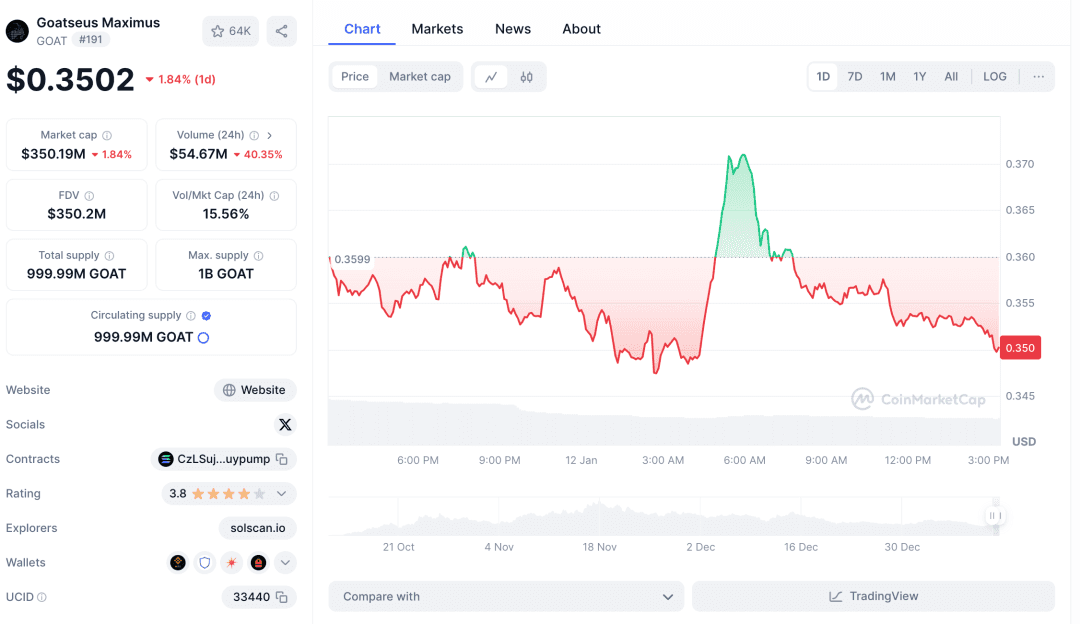
Task: Copy UCID 33440
Action: click(x=282, y=596)
